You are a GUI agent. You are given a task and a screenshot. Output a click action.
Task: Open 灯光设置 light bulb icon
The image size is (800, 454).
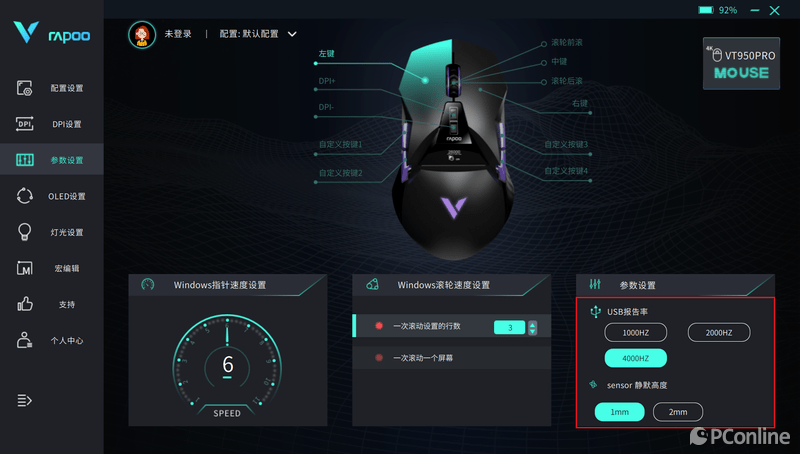coord(24,232)
